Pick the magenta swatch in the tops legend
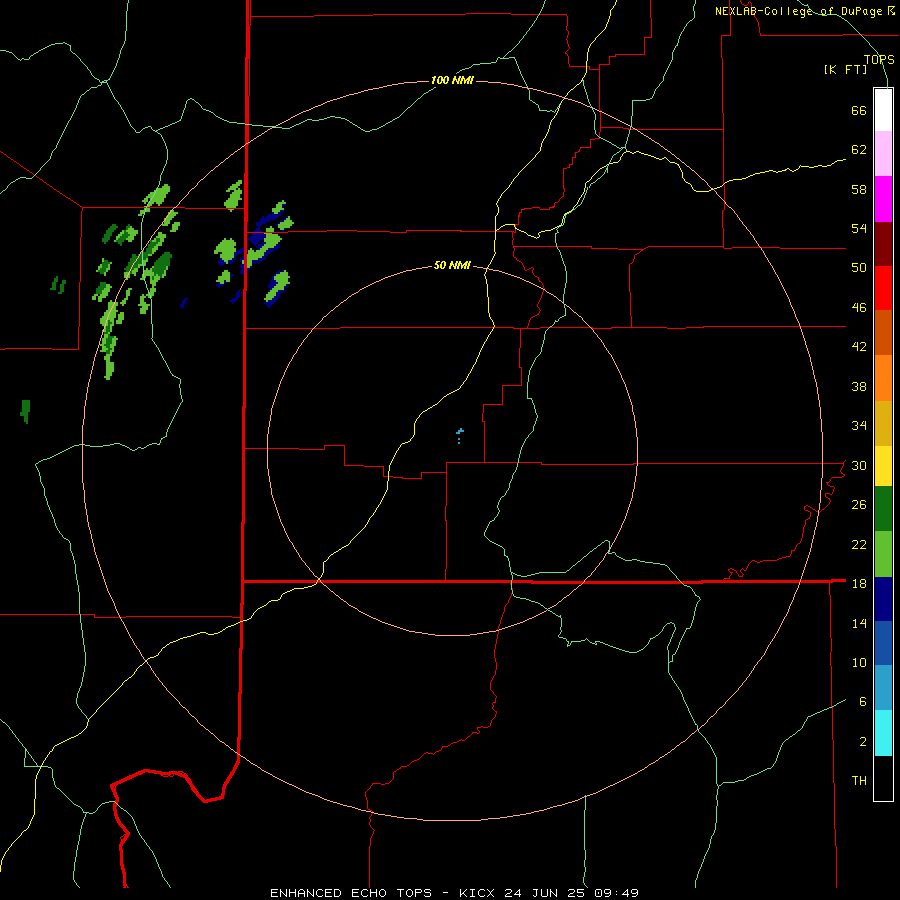Image resolution: width=900 pixels, height=900 pixels. coord(883,199)
